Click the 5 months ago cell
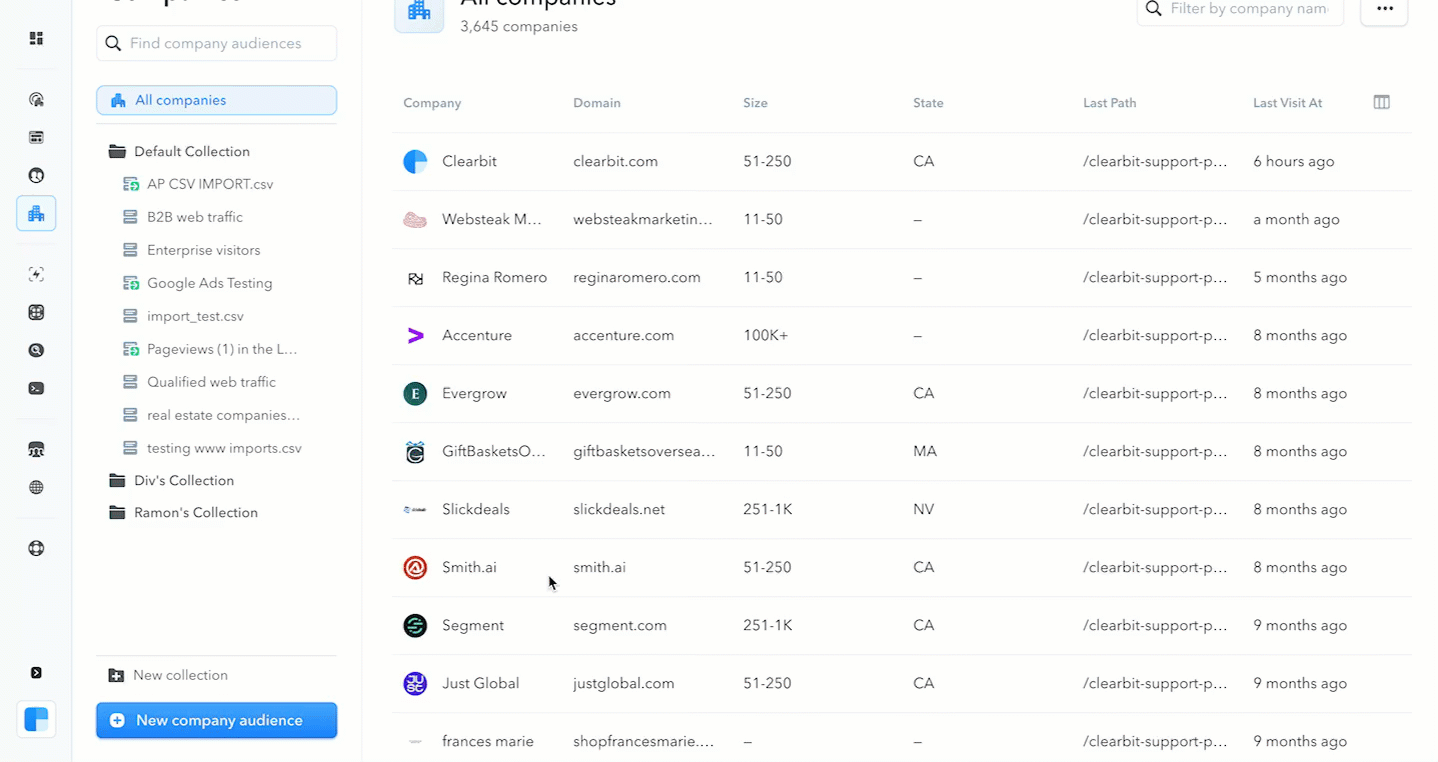The width and height of the screenshot is (1438, 762). (x=1300, y=277)
